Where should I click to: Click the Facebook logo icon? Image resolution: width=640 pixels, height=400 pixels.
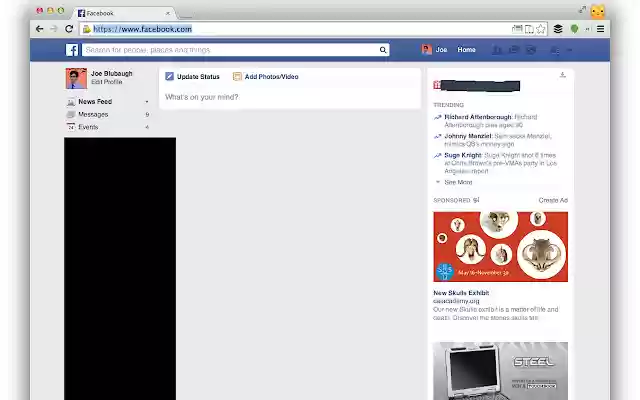(x=72, y=50)
